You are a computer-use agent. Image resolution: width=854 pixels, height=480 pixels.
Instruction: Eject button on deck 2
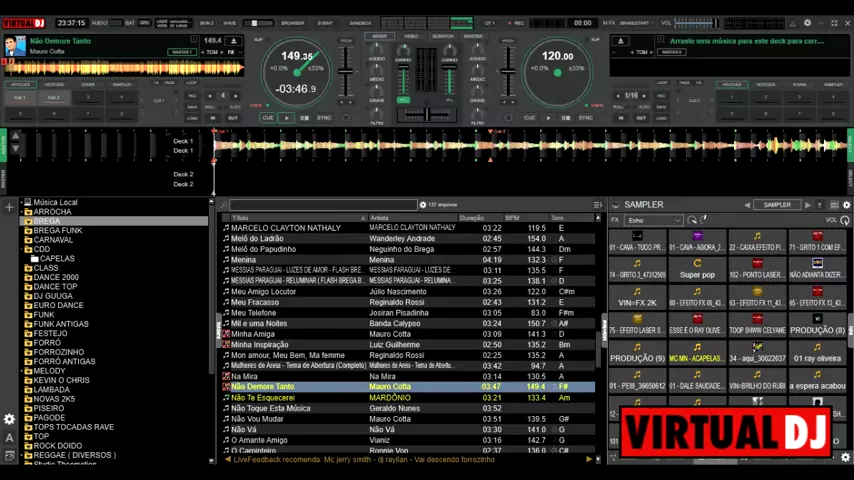click(x=620, y=41)
